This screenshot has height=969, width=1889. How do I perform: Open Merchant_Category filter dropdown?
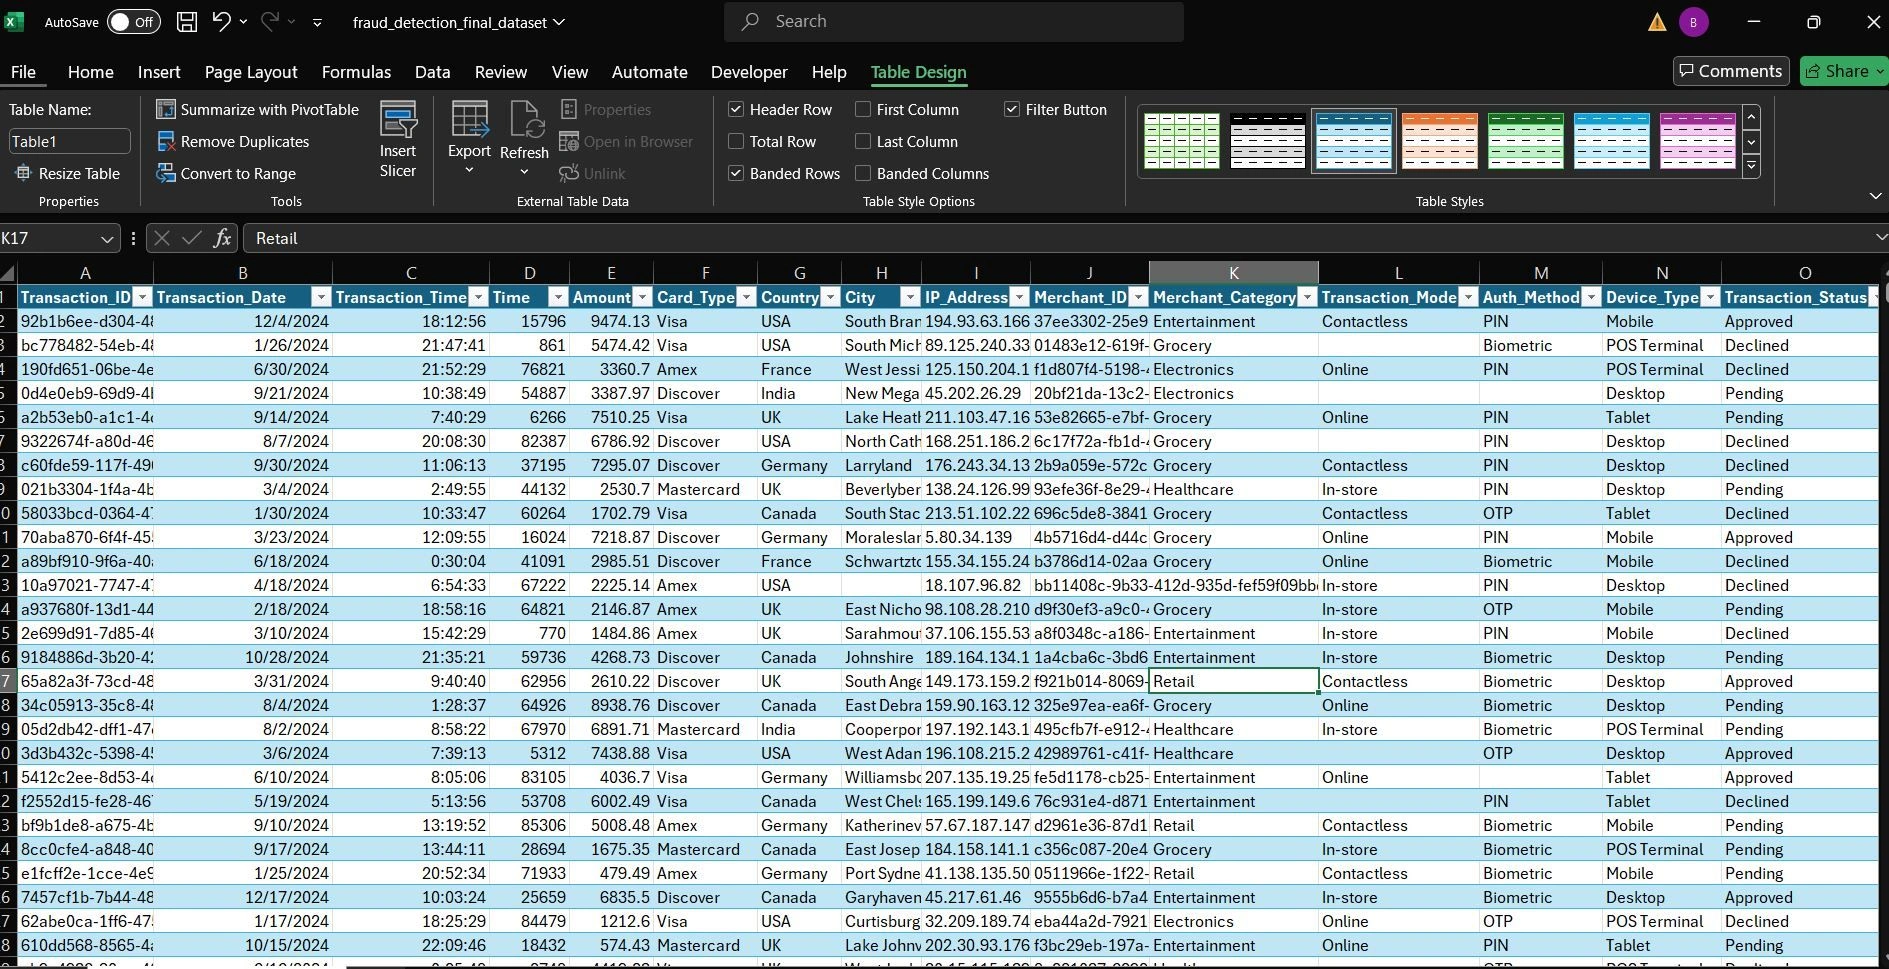(1307, 297)
